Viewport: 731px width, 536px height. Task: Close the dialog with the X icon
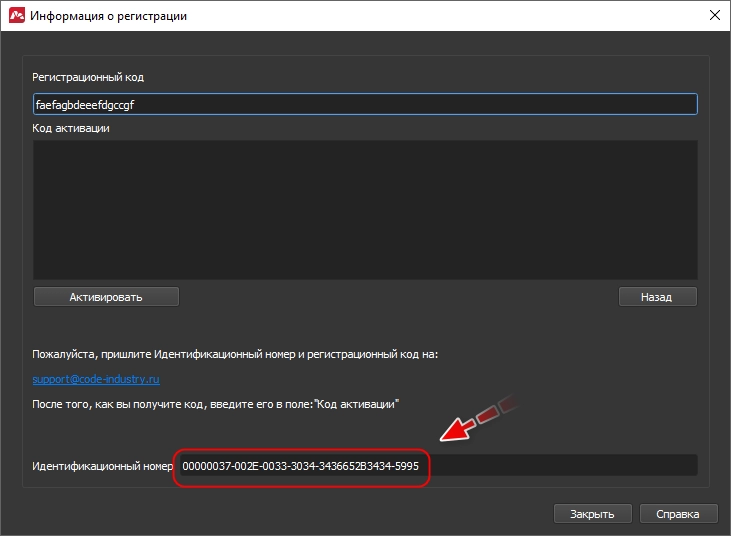(715, 15)
